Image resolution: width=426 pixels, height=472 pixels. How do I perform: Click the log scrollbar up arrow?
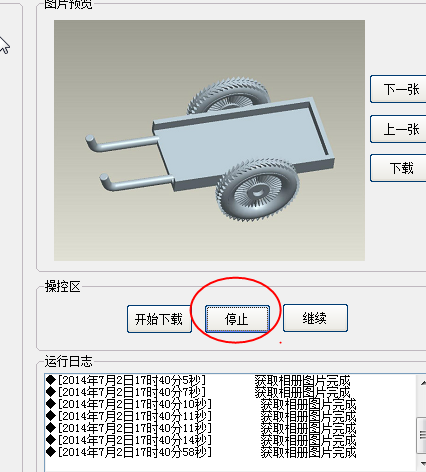422,383
